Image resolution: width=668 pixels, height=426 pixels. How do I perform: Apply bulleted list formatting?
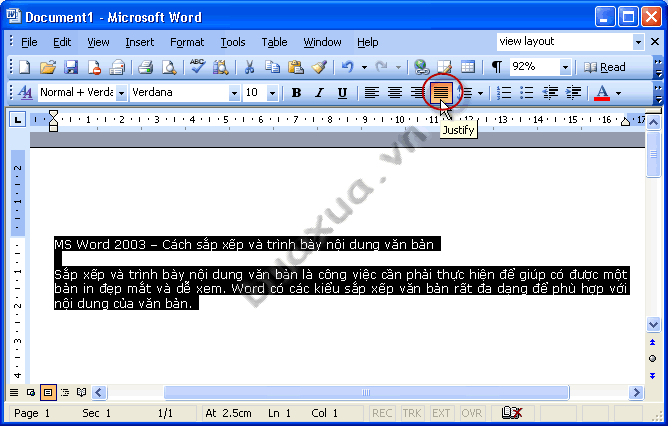527,92
